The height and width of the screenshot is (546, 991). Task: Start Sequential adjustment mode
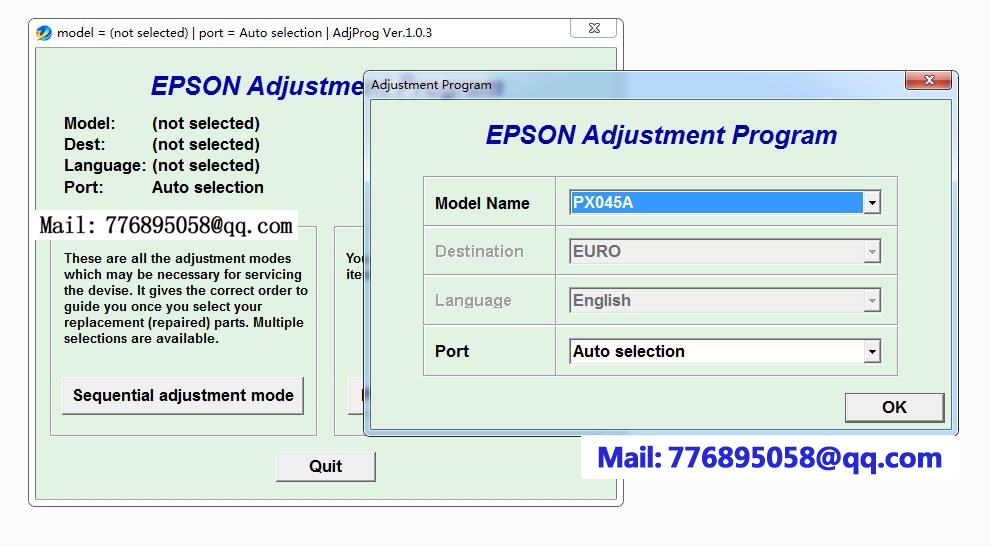(x=183, y=396)
